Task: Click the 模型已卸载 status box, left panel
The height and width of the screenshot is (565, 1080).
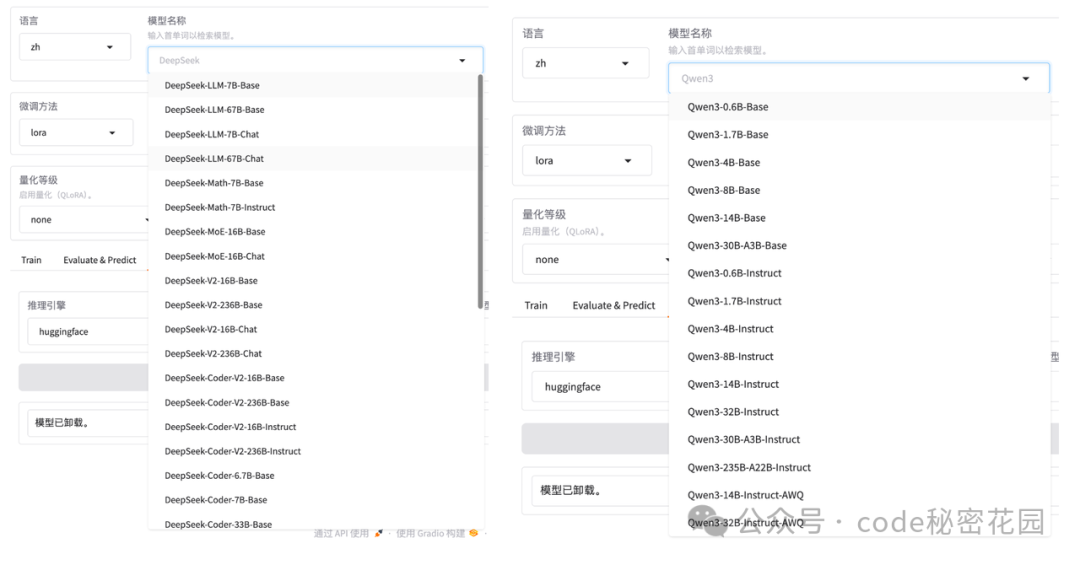Action: (88, 422)
